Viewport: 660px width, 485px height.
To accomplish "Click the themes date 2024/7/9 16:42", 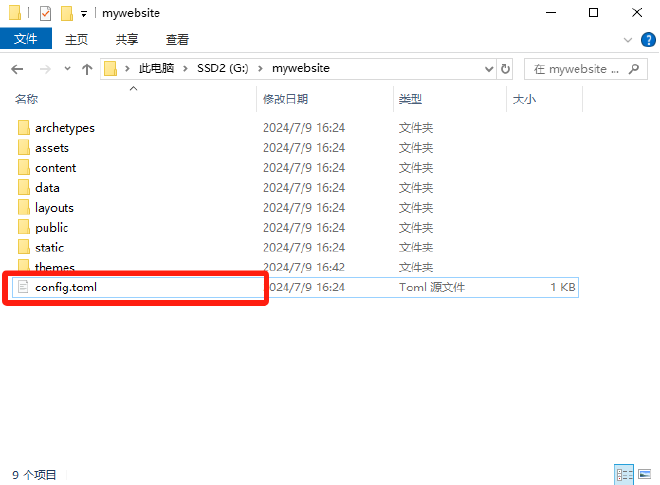I will tap(304, 267).
